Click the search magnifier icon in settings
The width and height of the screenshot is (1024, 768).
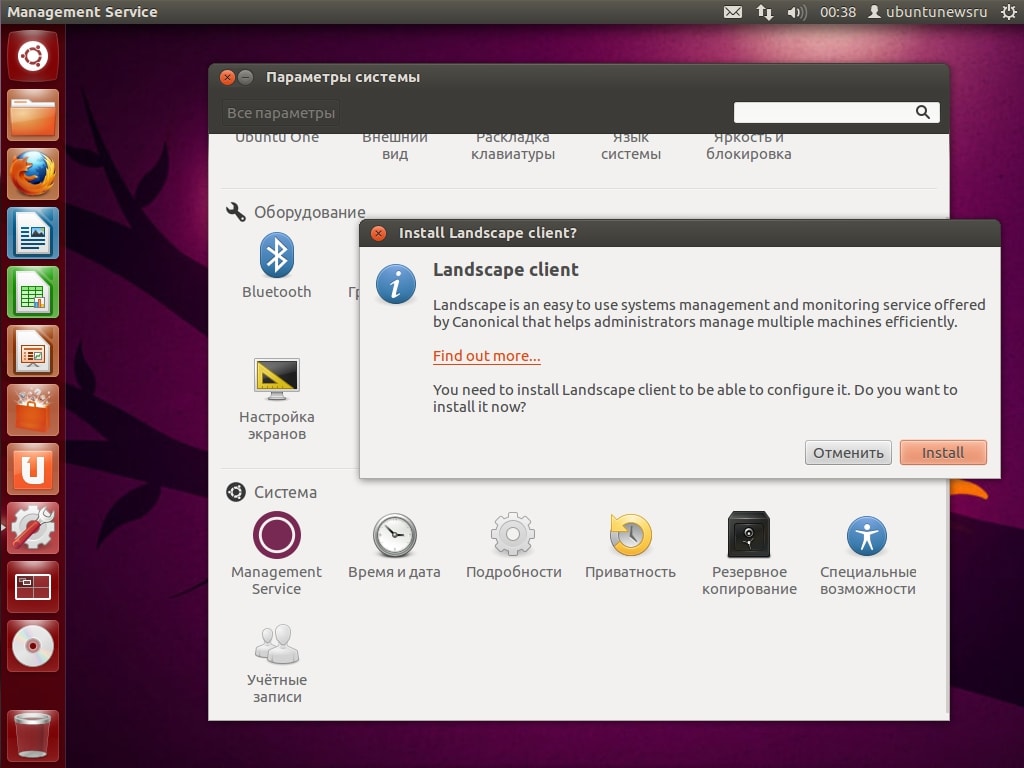pyautogui.click(x=922, y=112)
